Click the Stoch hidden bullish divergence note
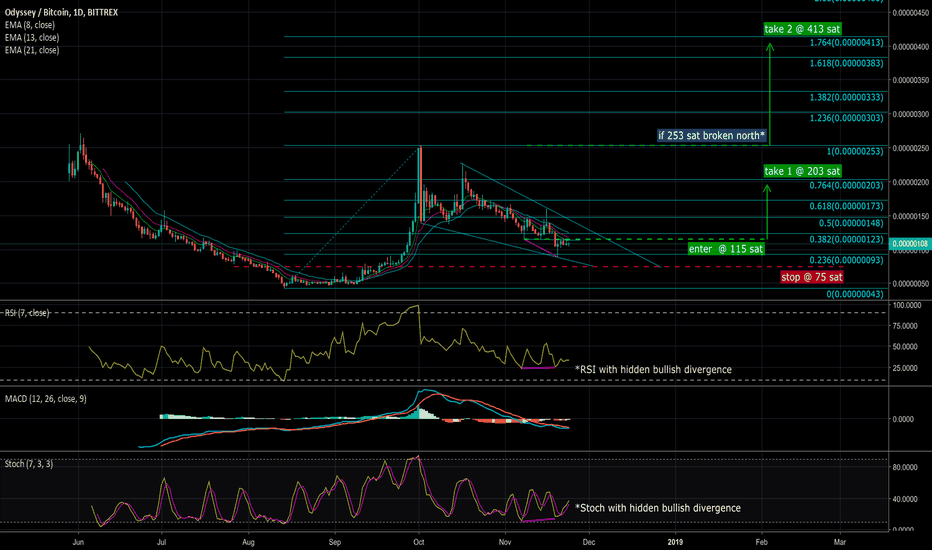Image resolution: width=932 pixels, height=550 pixels. [658, 508]
